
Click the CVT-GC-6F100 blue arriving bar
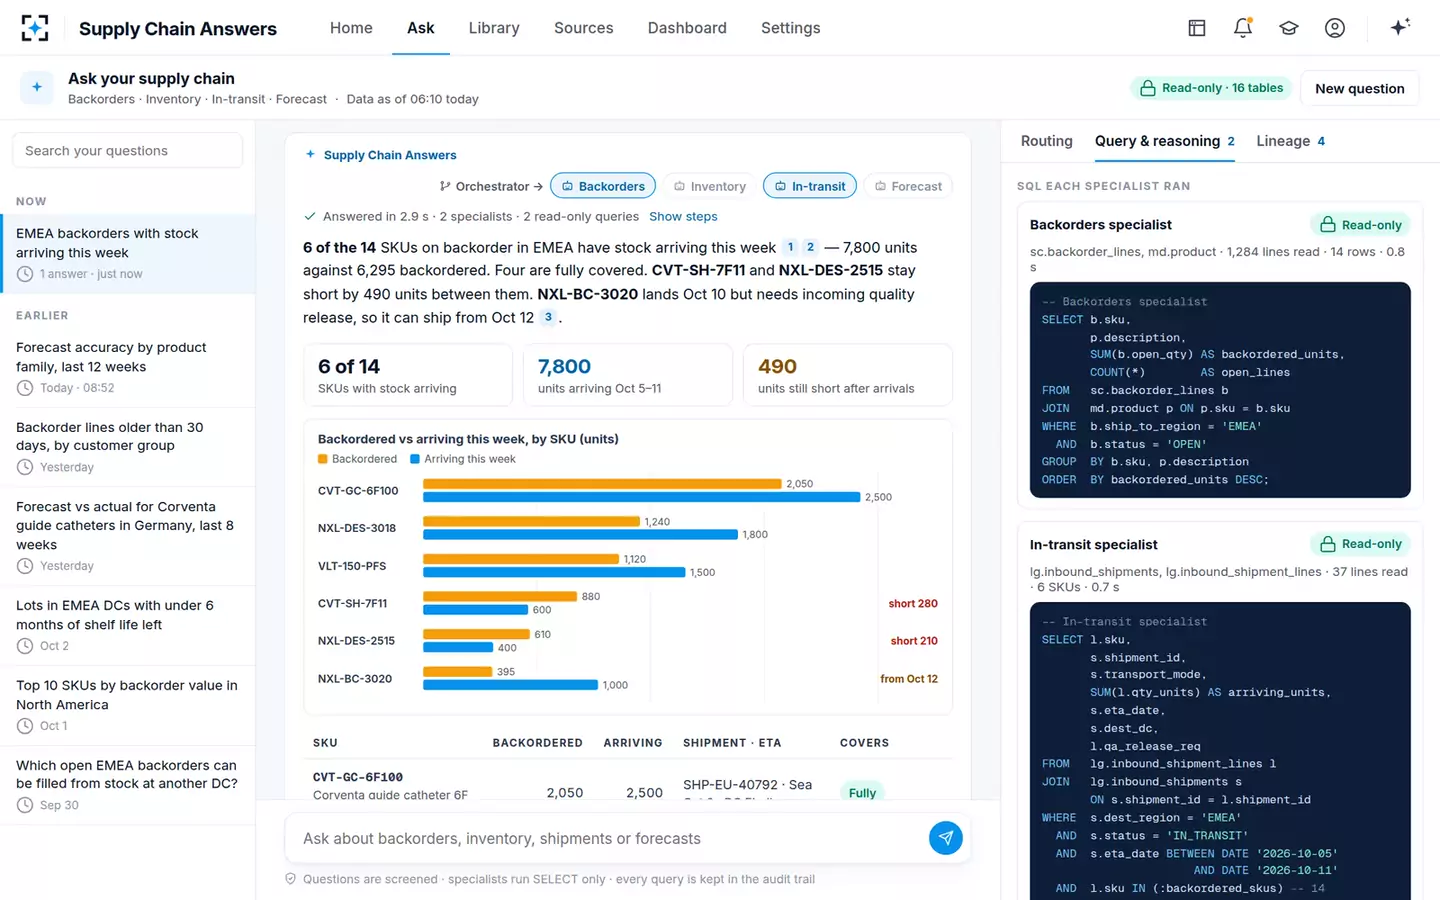(641, 497)
